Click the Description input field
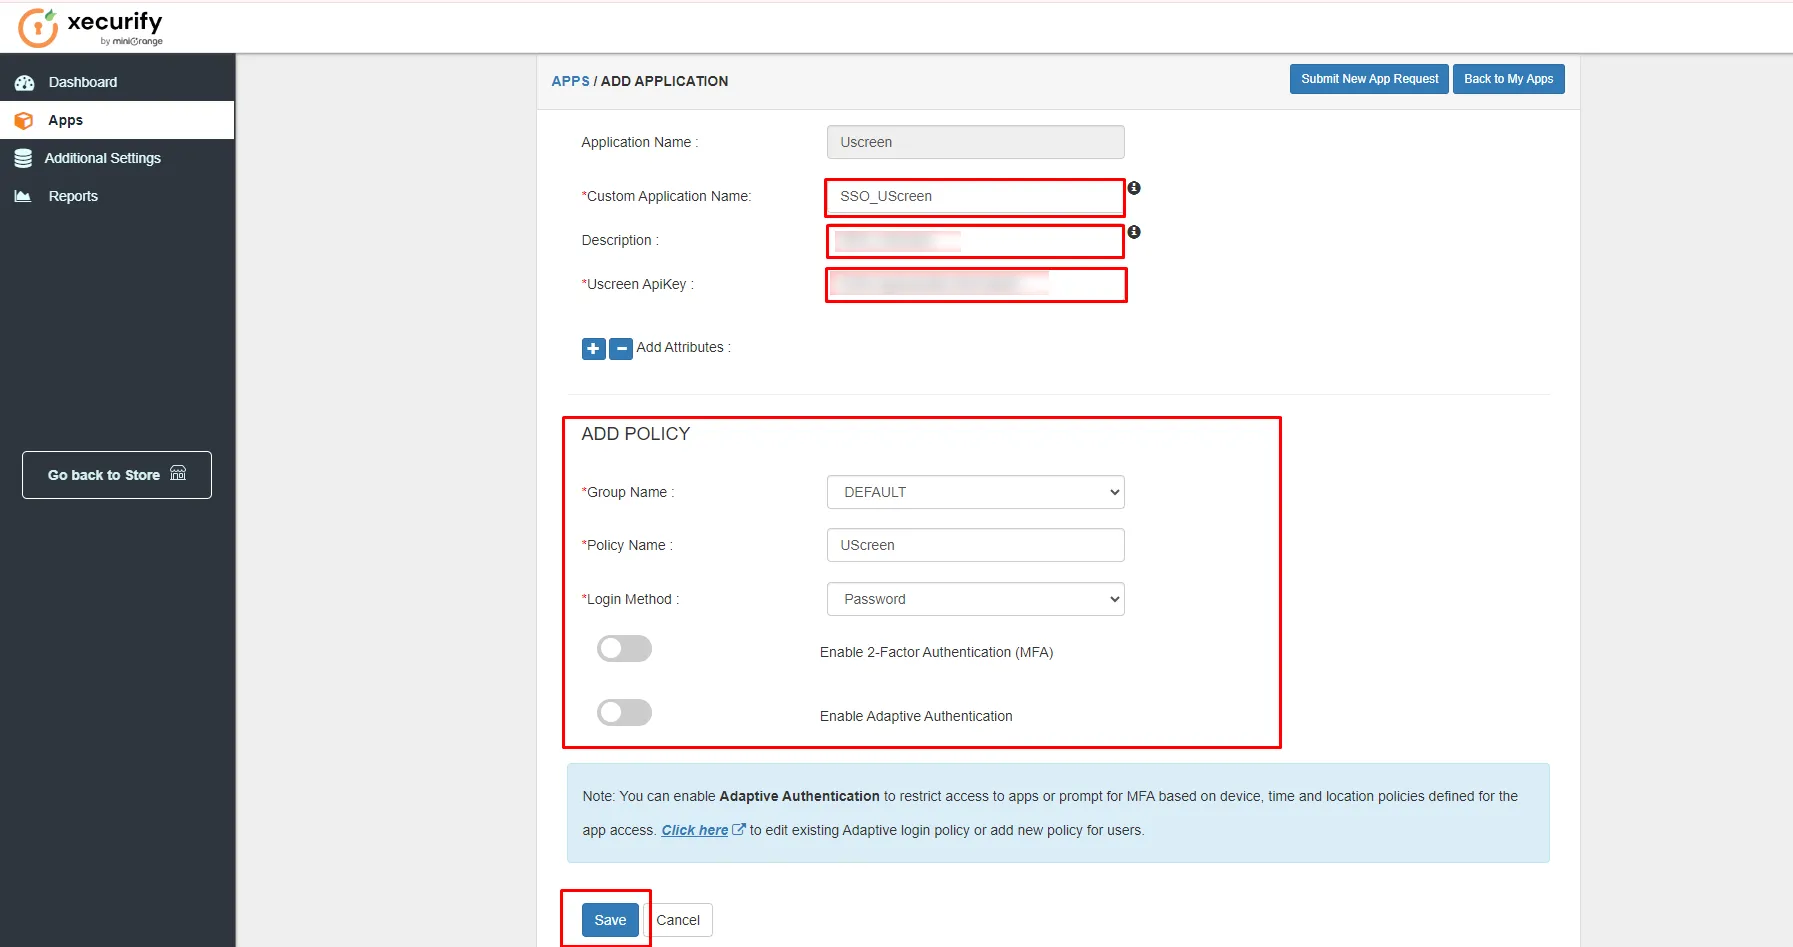The image size is (1793, 947). pyautogui.click(x=975, y=241)
